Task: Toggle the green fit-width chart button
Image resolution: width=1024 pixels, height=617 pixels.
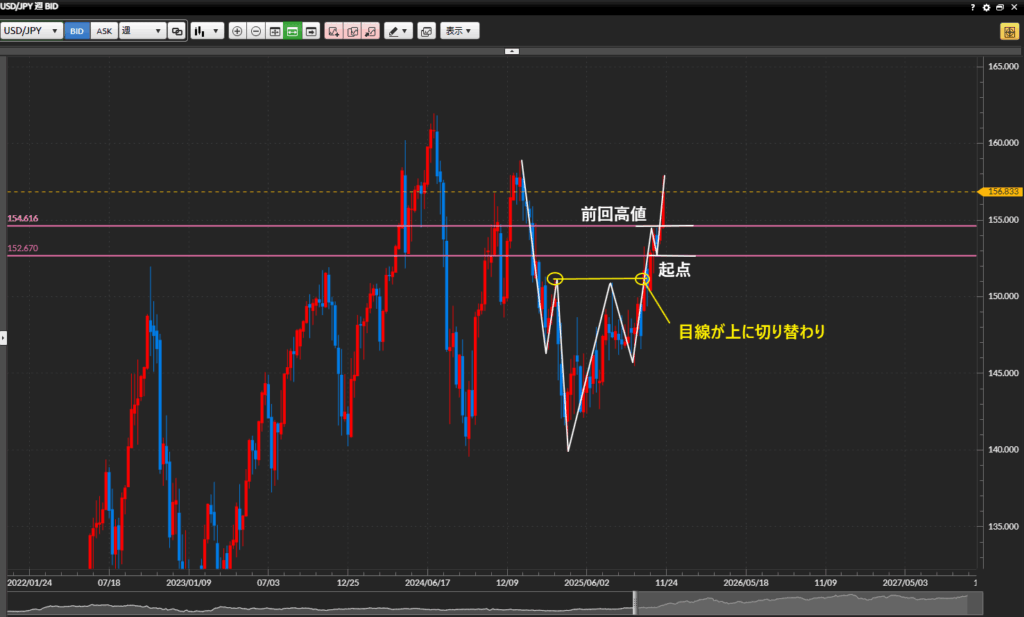Action: tap(292, 31)
